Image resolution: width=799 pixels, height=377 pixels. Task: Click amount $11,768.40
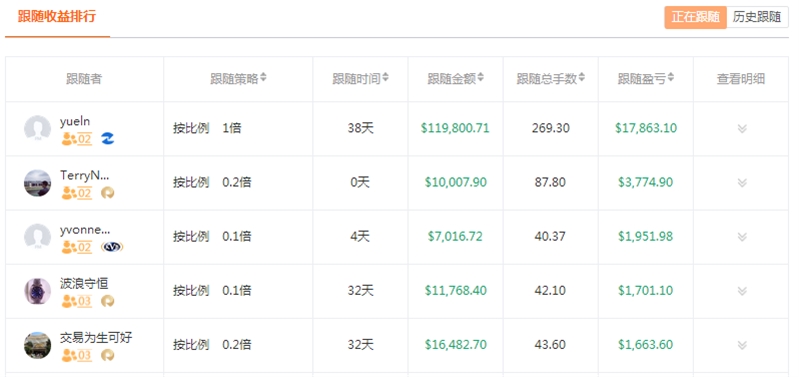[x=456, y=290]
